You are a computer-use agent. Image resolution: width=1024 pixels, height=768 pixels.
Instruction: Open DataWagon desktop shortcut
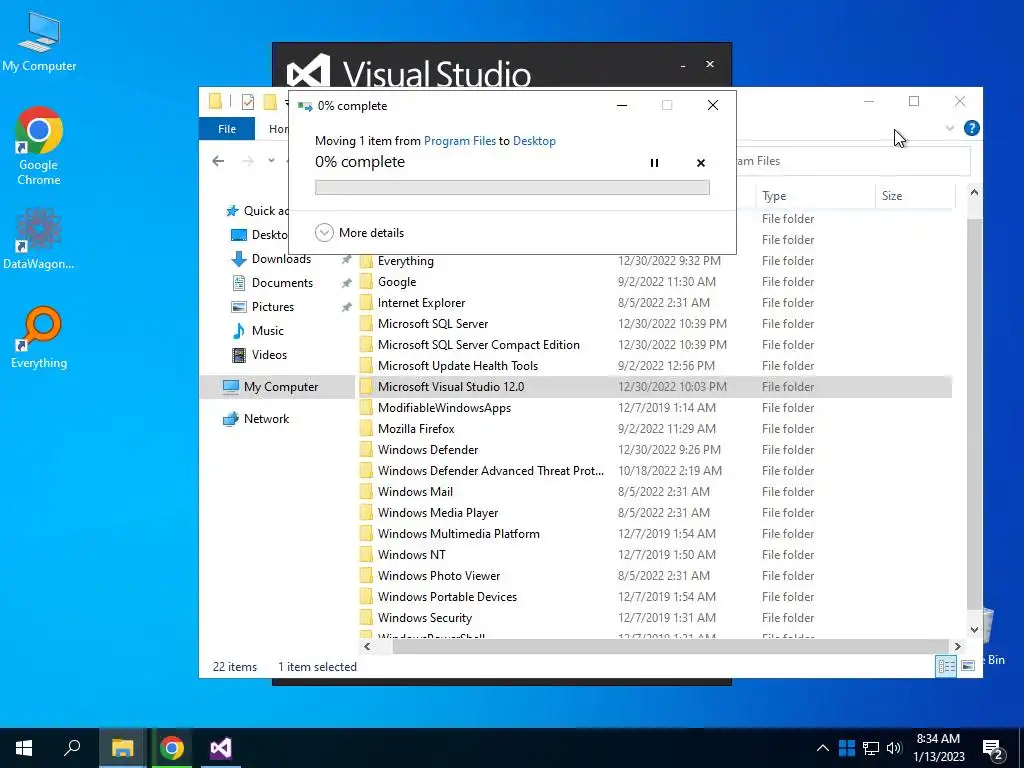(39, 238)
